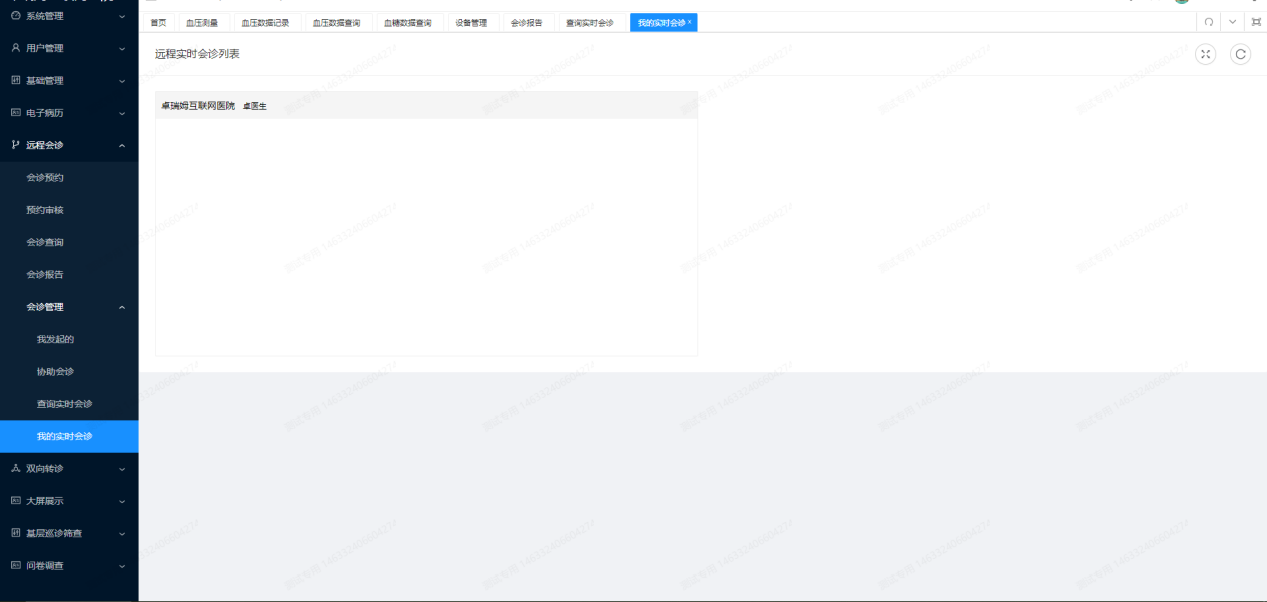Expand the 问卷调查 menu chevron
The image size is (1267, 602).
122,566
